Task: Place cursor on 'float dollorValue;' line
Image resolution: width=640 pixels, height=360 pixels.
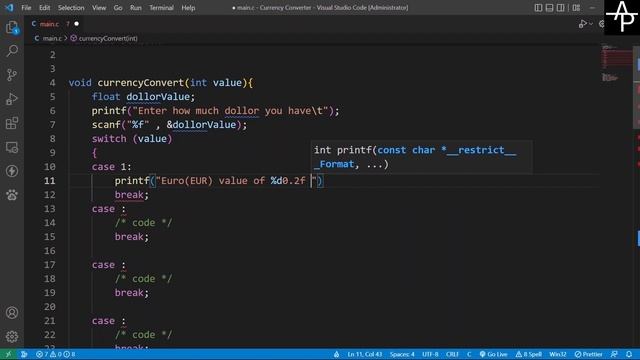Action: (x=143, y=97)
